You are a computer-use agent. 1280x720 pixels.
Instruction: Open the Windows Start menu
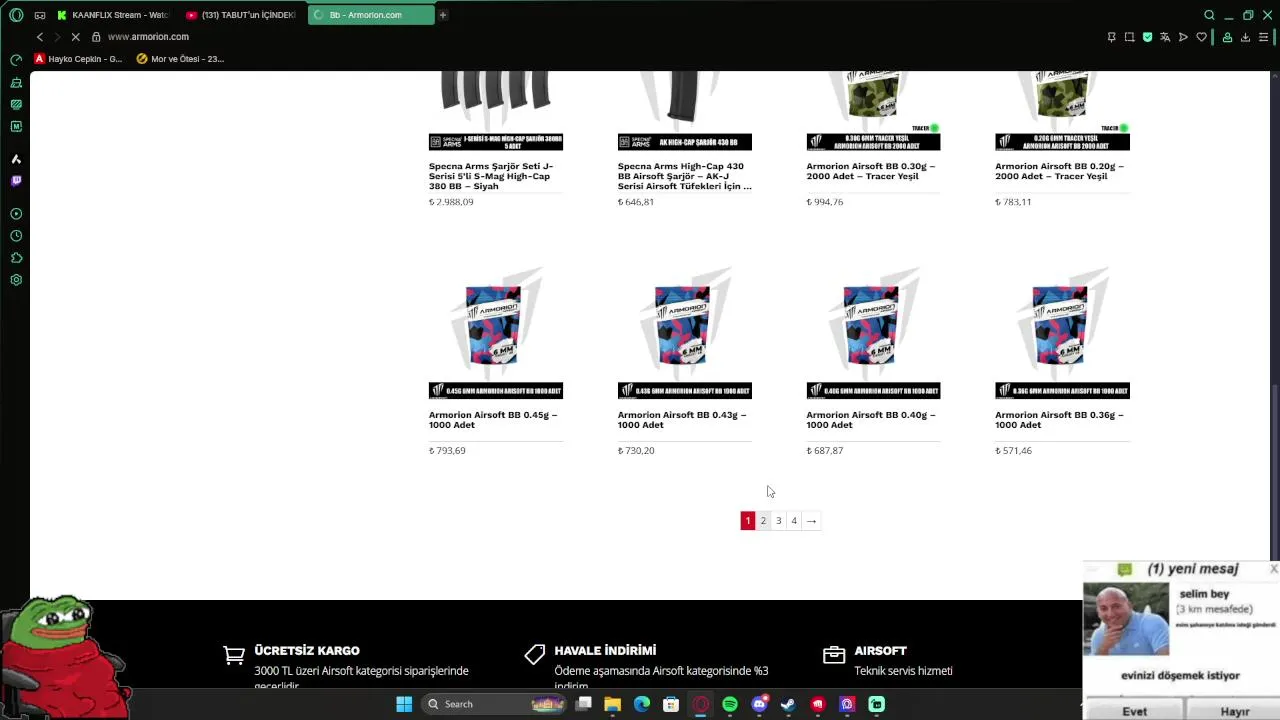[404, 704]
